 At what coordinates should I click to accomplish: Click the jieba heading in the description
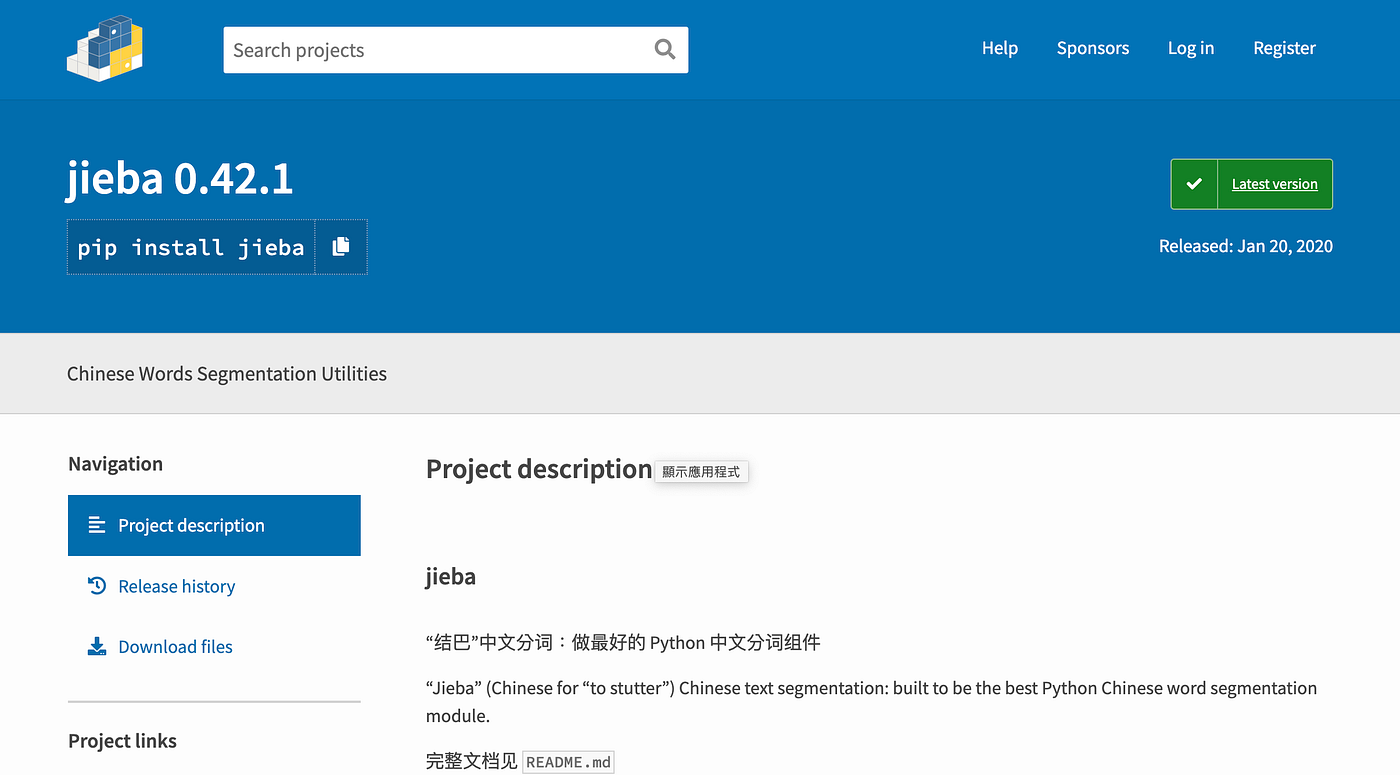[x=451, y=577]
